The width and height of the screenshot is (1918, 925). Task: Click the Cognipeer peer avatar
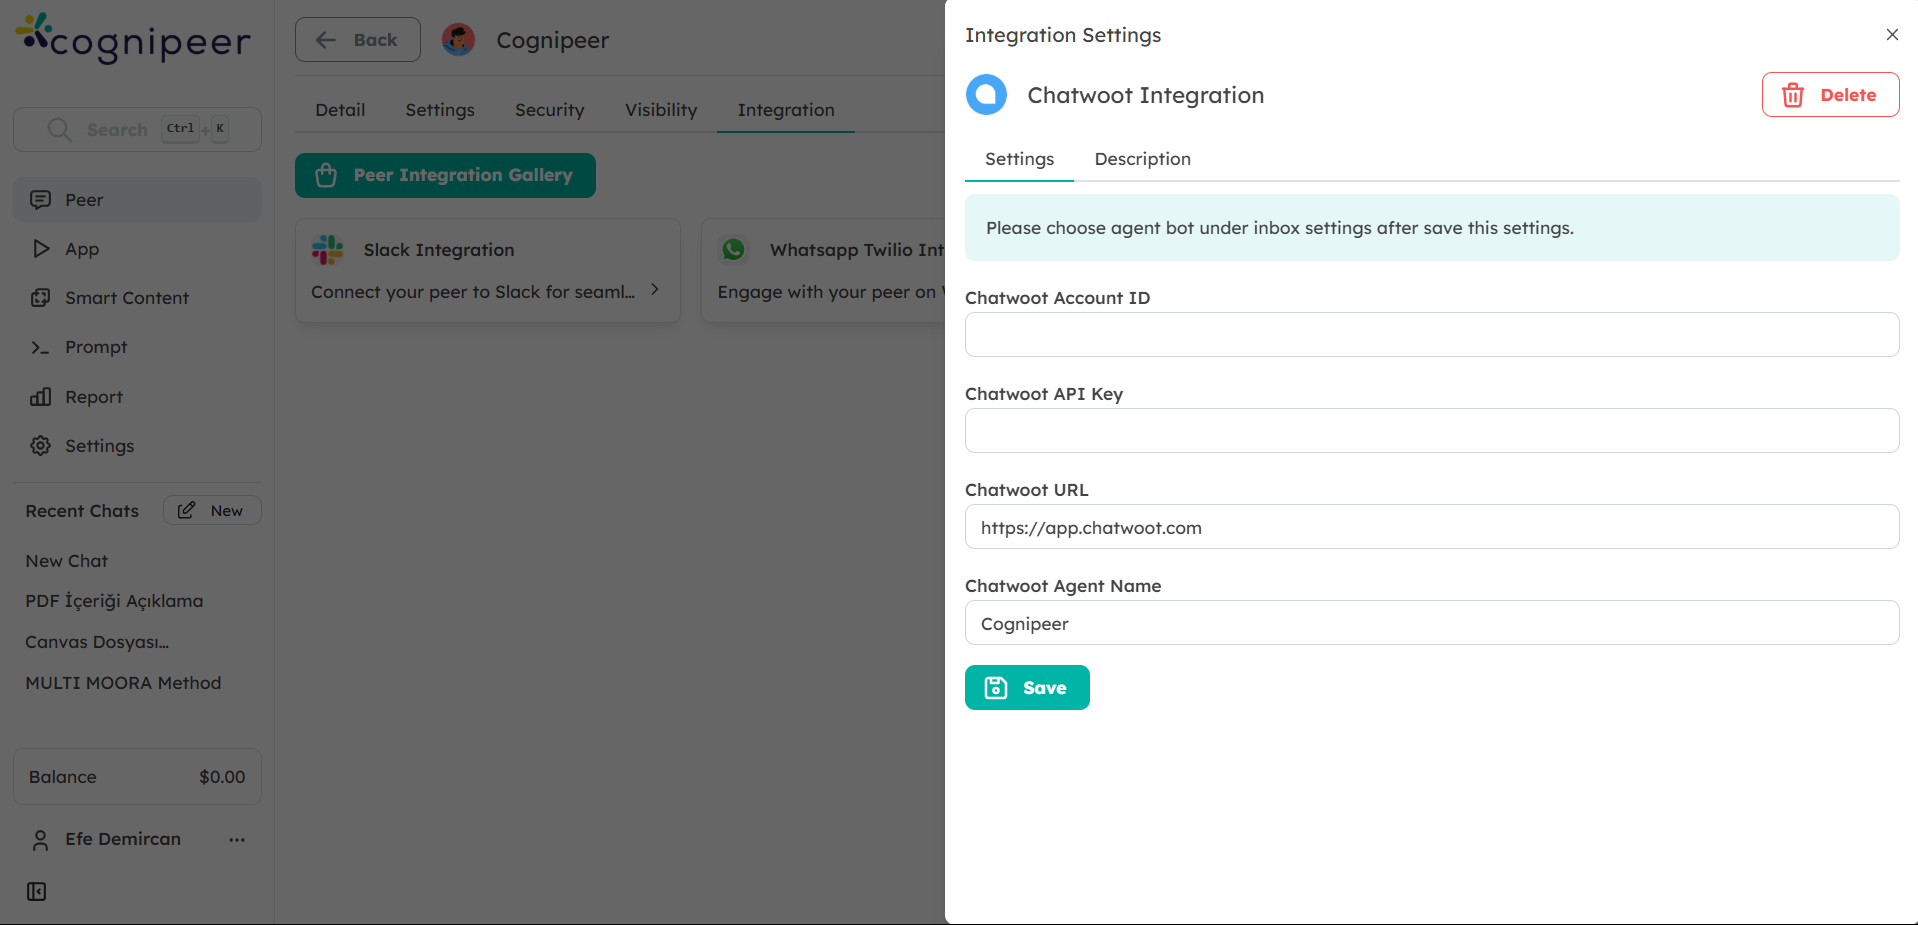coord(458,40)
